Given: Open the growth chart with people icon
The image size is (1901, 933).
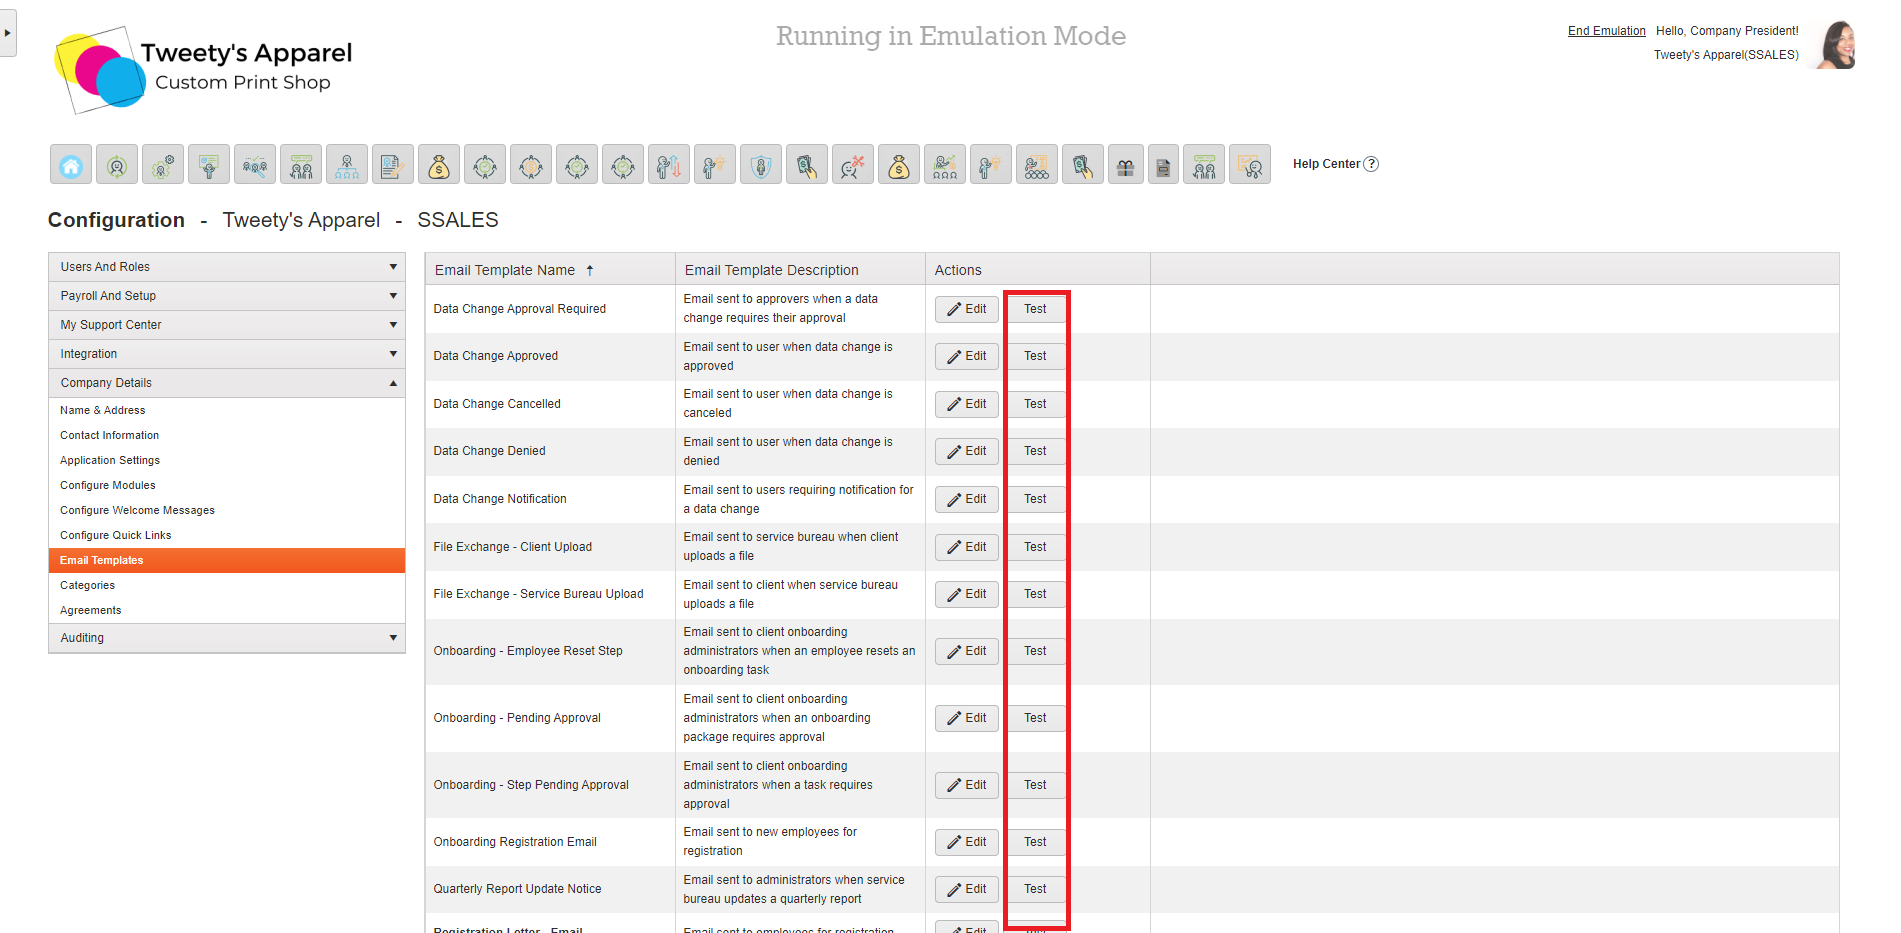Looking at the screenshot, I should [945, 164].
